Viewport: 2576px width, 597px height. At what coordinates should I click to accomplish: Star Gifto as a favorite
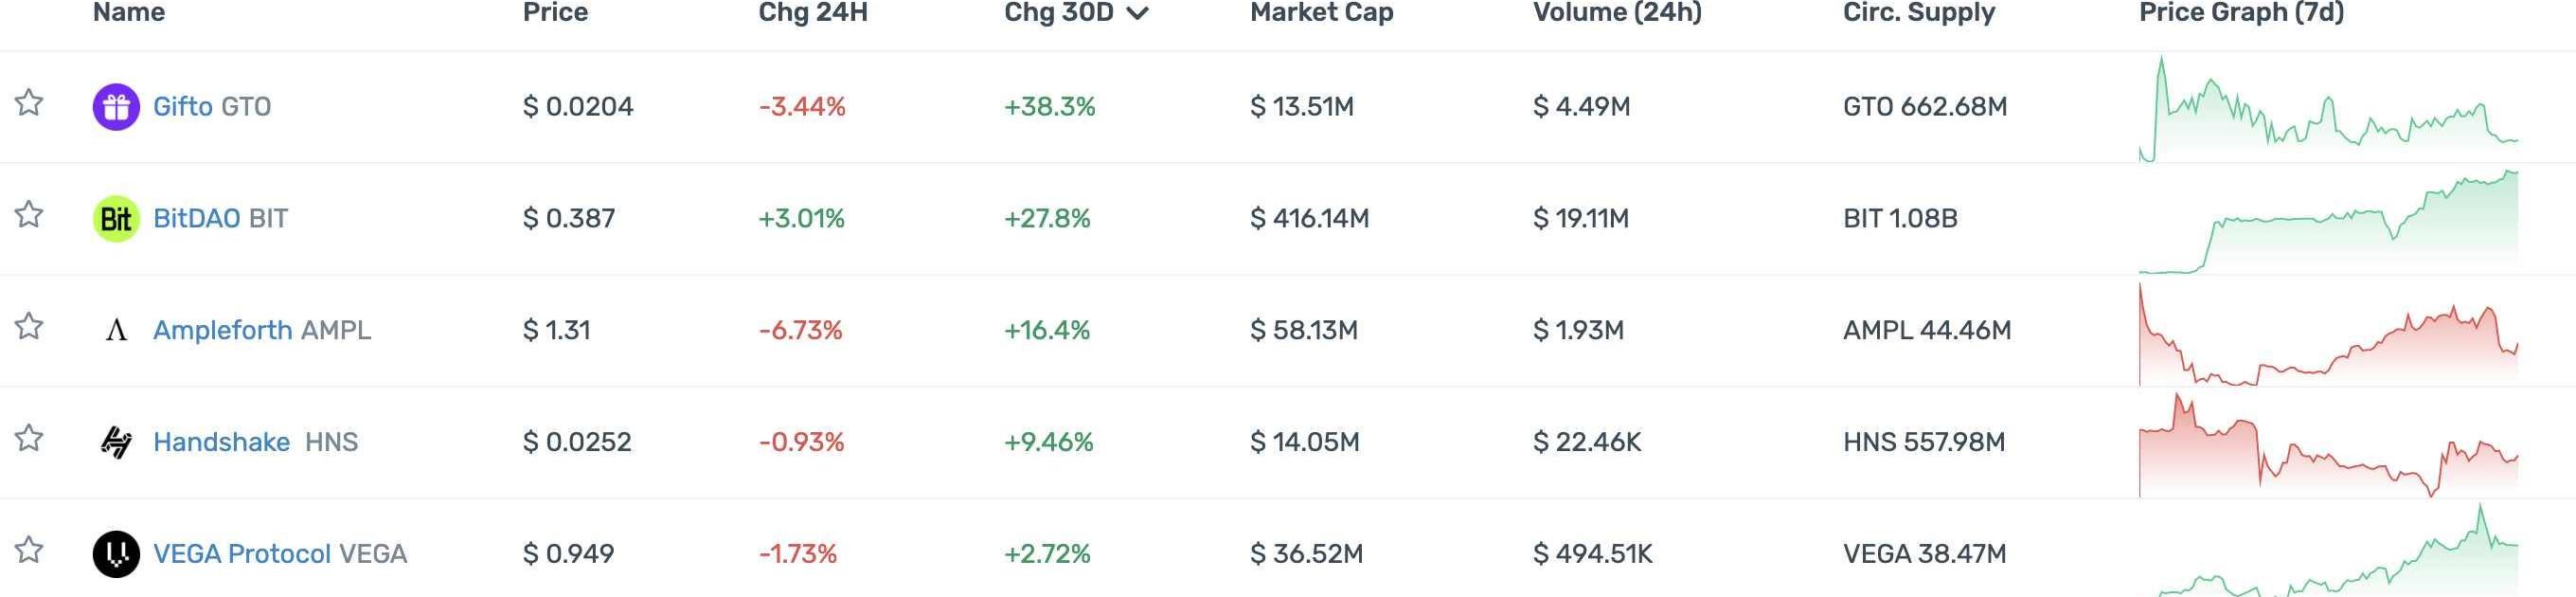pyautogui.click(x=29, y=103)
